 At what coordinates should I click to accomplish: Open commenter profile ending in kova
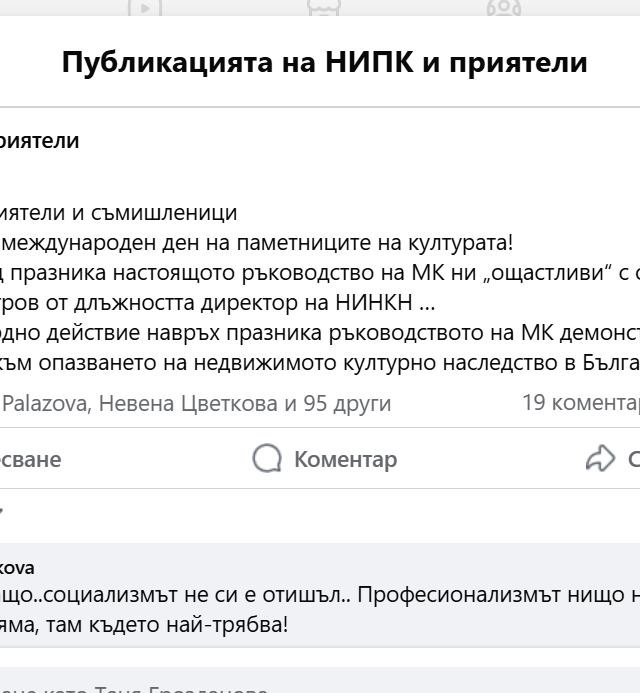click(17, 567)
